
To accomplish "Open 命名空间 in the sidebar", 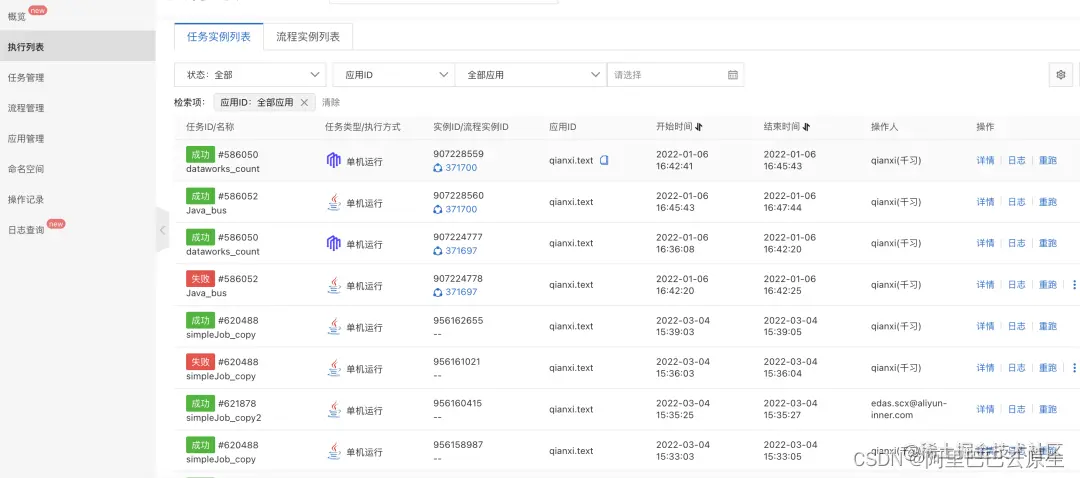I will [x=25, y=169].
